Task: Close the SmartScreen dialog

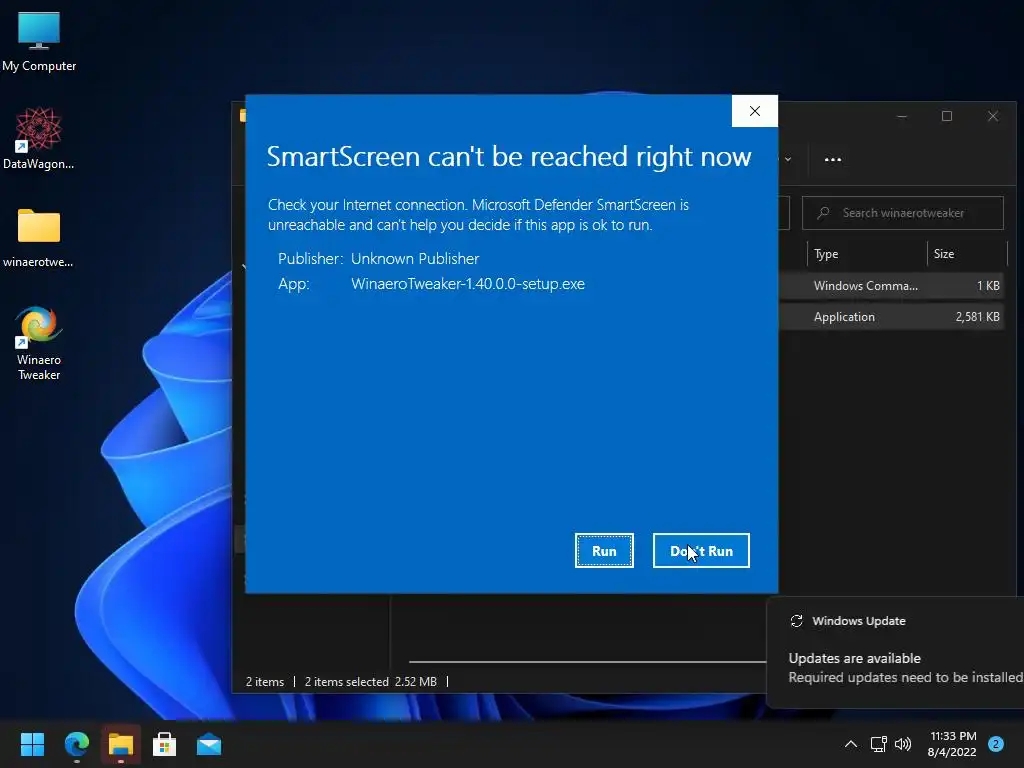Action: (754, 111)
